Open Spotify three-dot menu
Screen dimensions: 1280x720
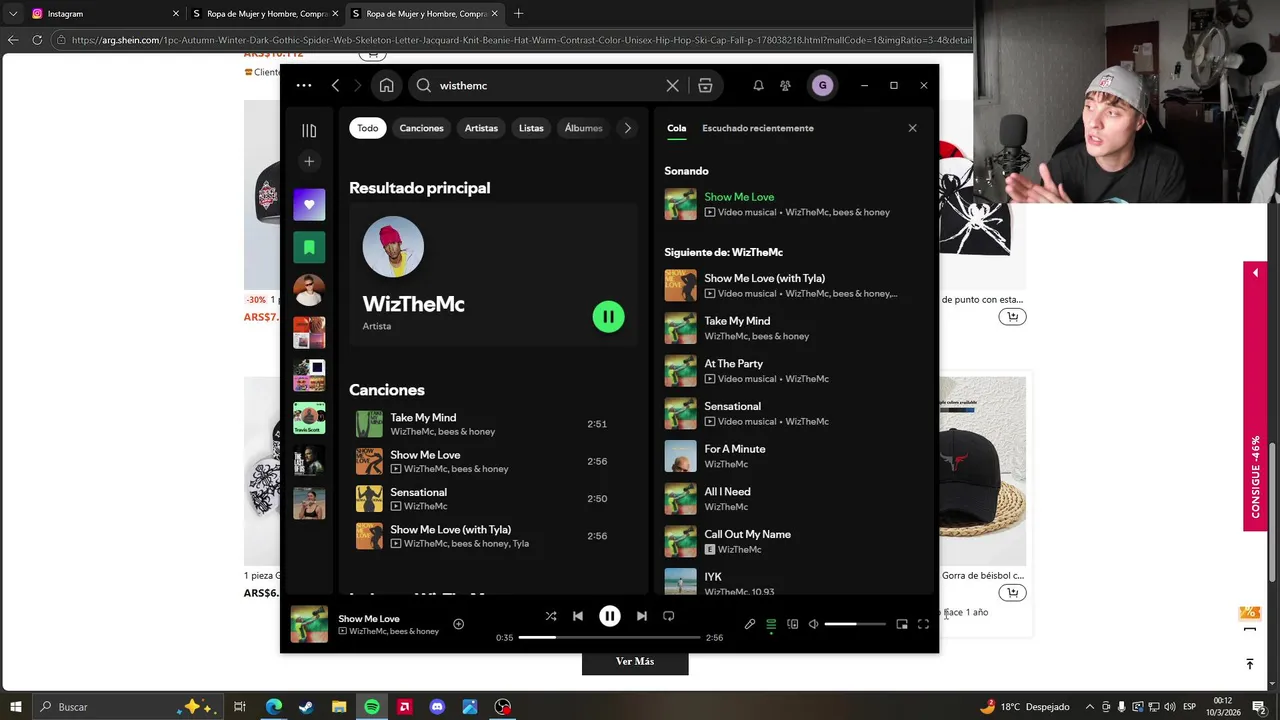pyautogui.click(x=304, y=86)
